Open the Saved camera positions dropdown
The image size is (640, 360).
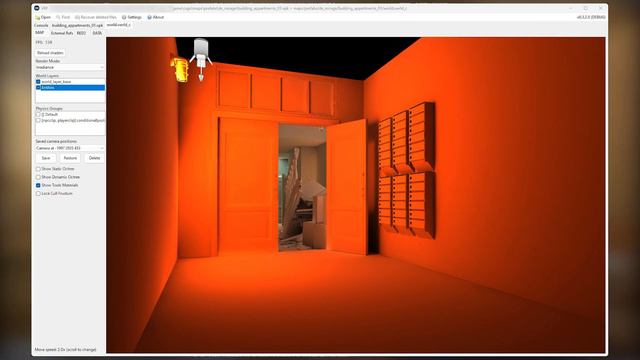coord(70,148)
